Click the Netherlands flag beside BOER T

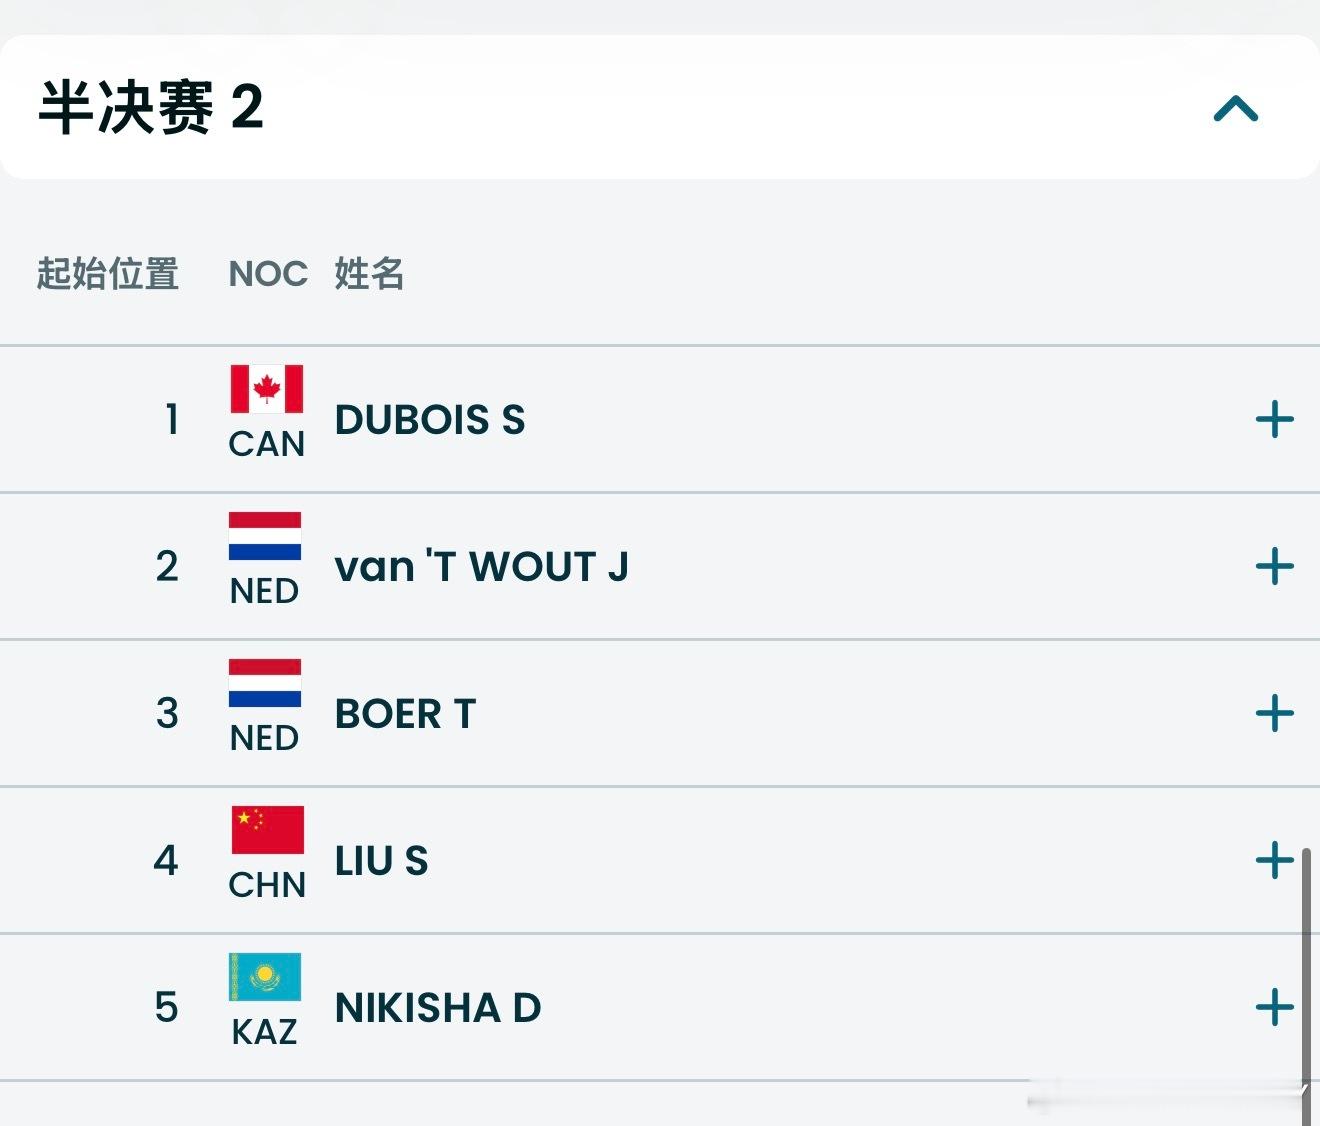[265, 683]
